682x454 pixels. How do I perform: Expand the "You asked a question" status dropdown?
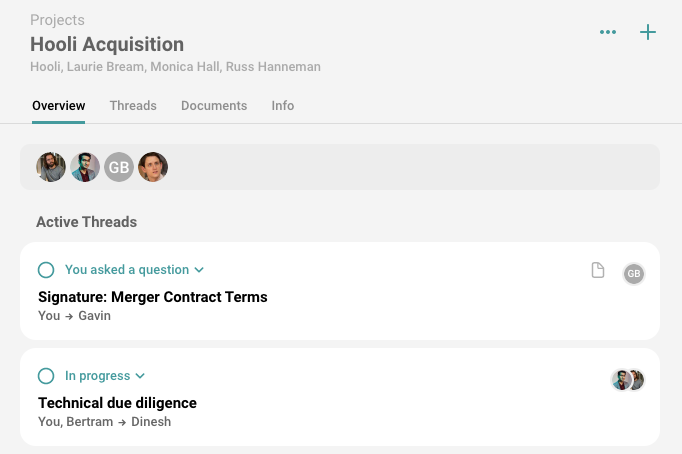pyautogui.click(x=134, y=270)
